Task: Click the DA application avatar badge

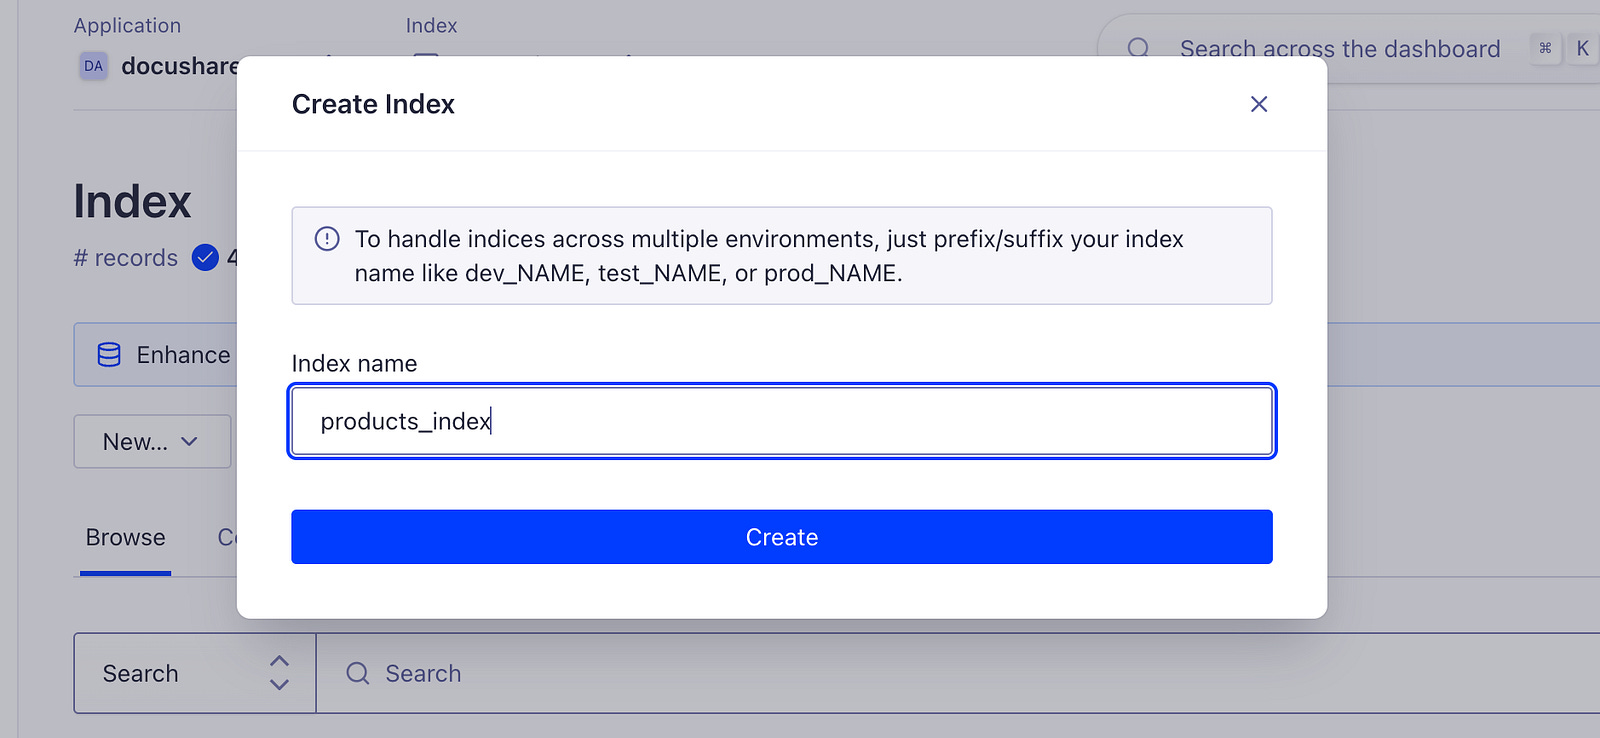Action: (93, 66)
